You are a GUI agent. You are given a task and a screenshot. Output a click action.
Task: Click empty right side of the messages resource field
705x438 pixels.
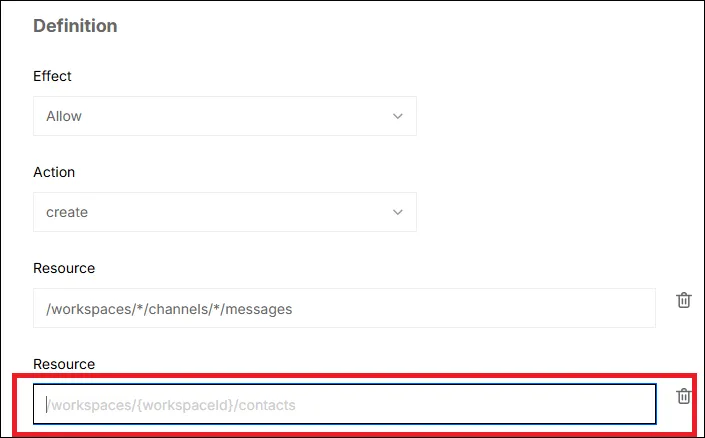(472, 308)
